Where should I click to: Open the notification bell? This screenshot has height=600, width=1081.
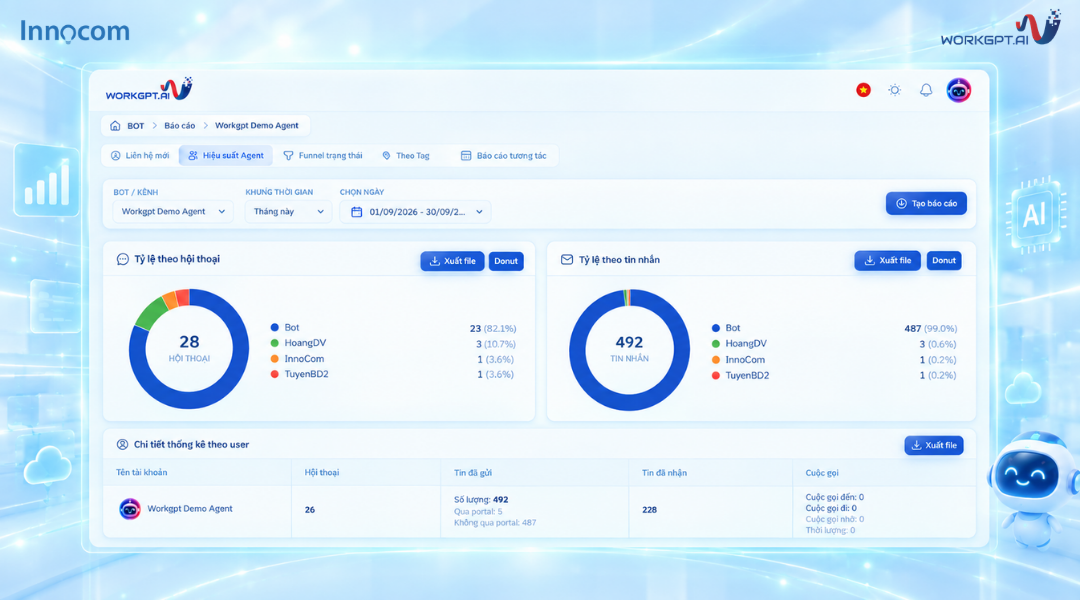926,90
